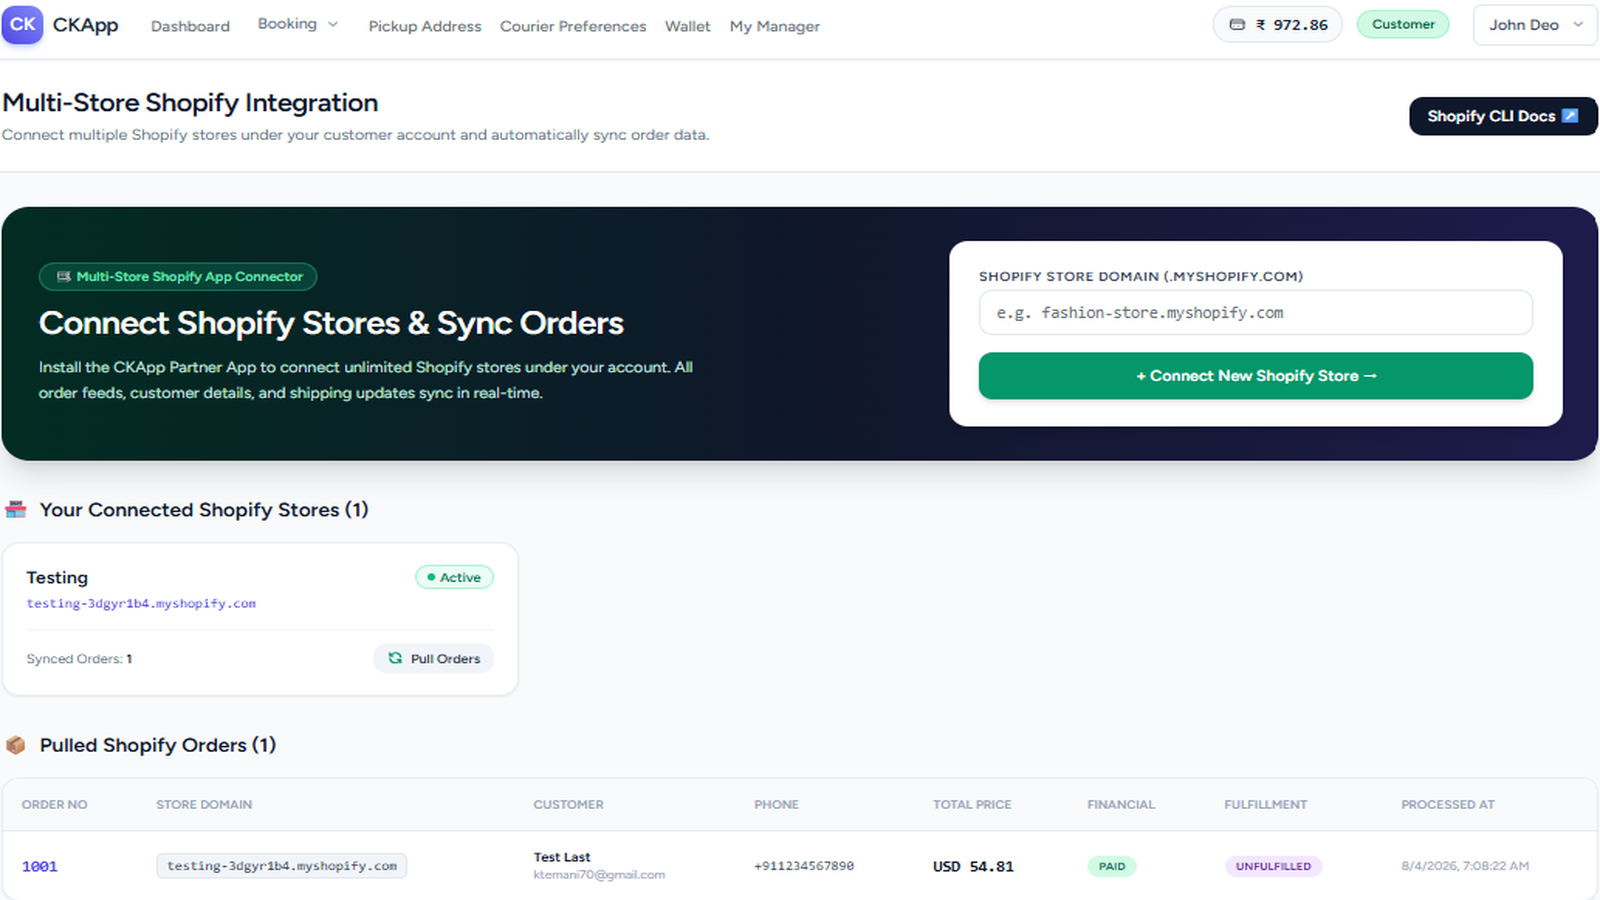
Task: Click the icon in Multi-Store Shopify App Connector badge
Action: pos(64,277)
